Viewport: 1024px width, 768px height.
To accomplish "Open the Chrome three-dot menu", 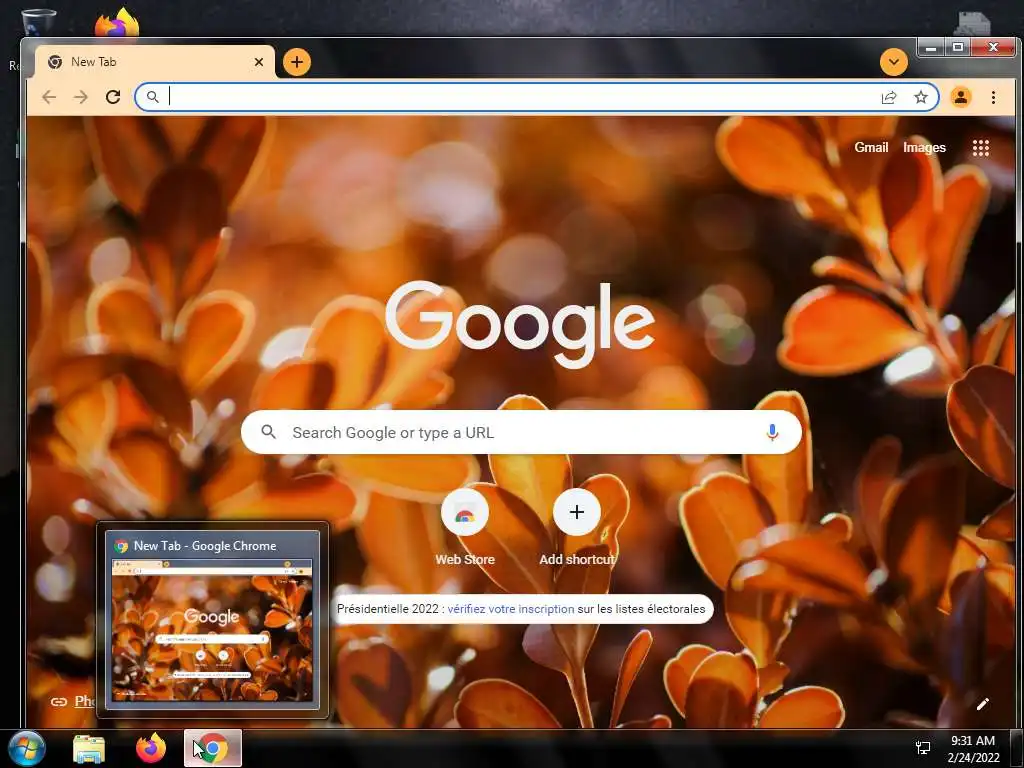I will click(993, 97).
